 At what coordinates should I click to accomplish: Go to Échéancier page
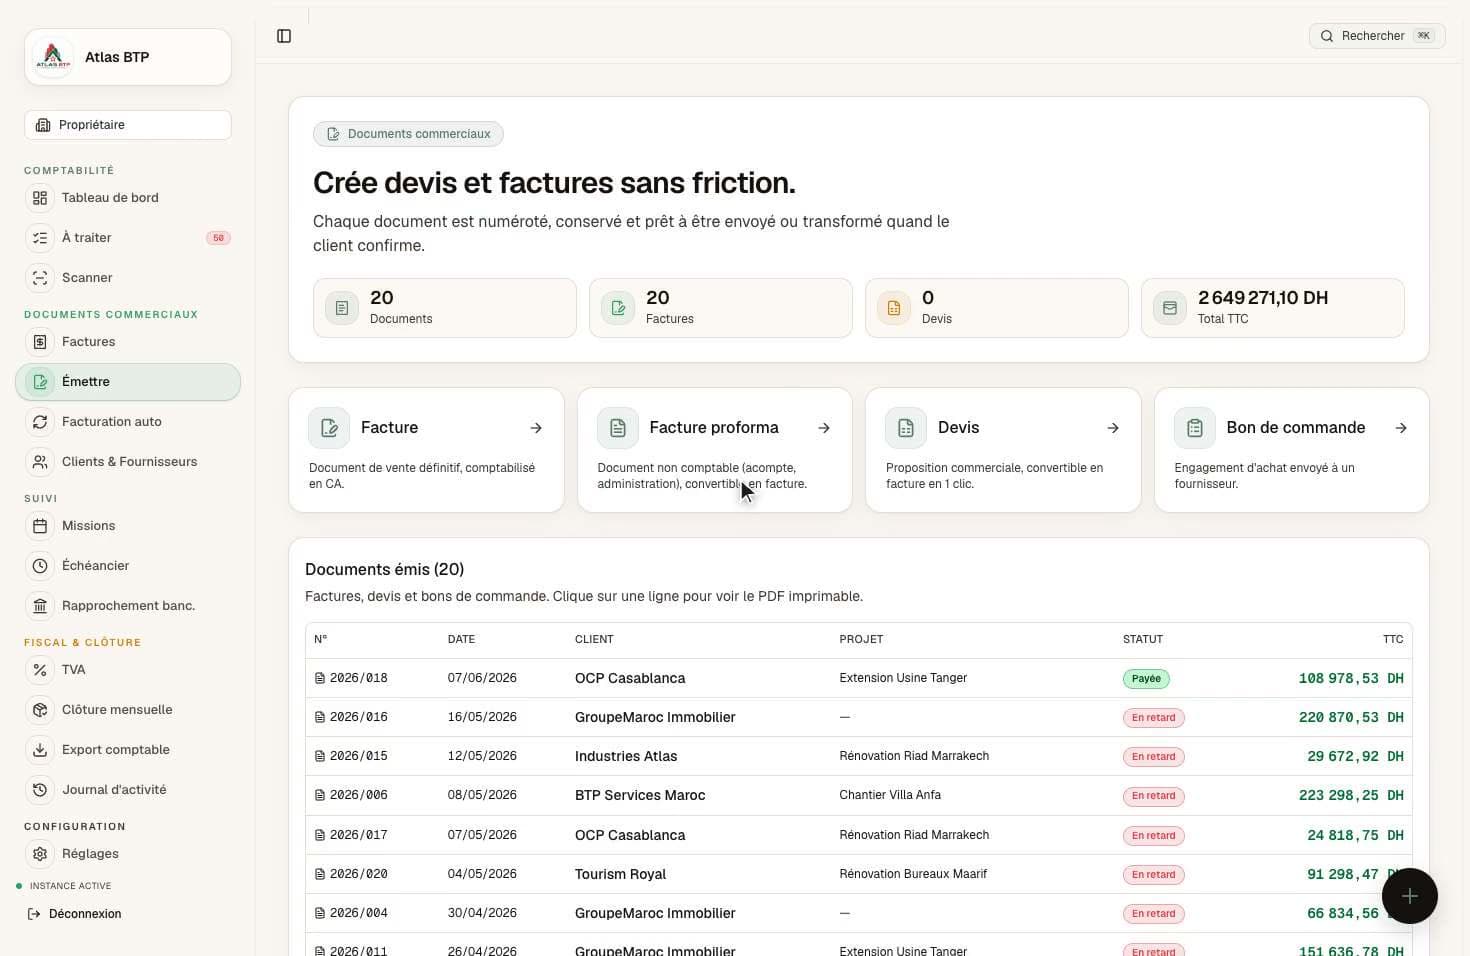click(128, 566)
